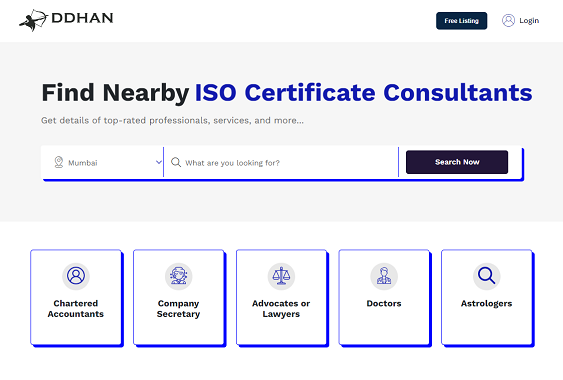Focus the 'What are you looking for?' field
Viewport: 563px width, 380px height.
pos(281,163)
